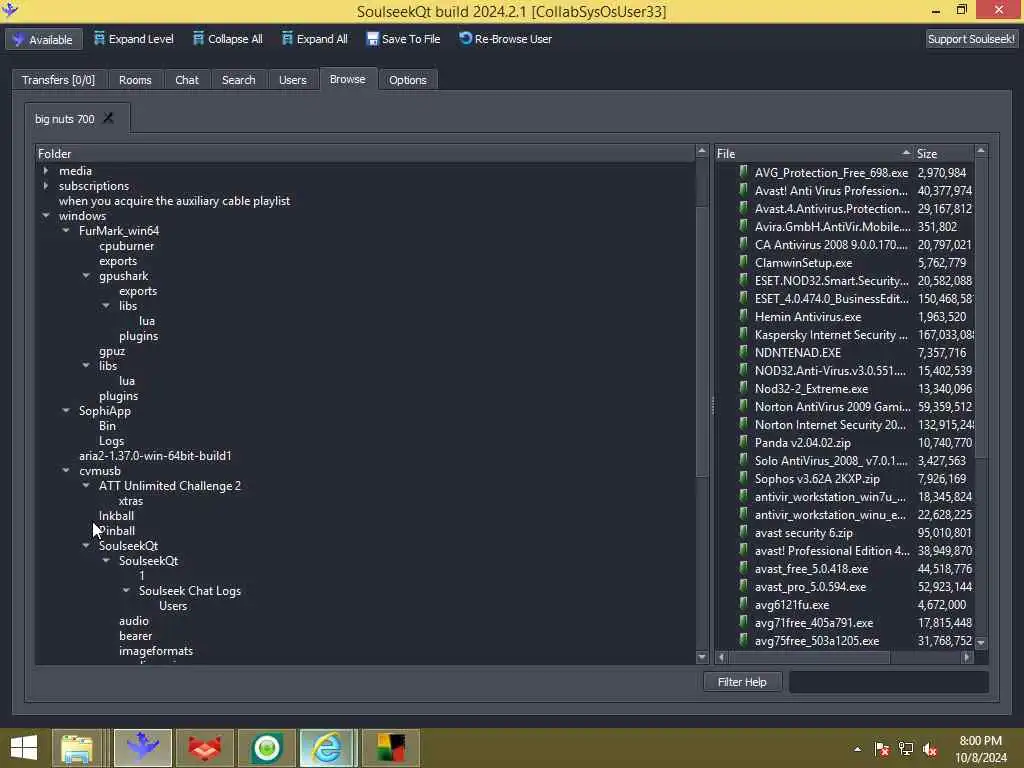
Task: Click file icon beside Panda v2.04.02.zip
Action: coord(743,443)
